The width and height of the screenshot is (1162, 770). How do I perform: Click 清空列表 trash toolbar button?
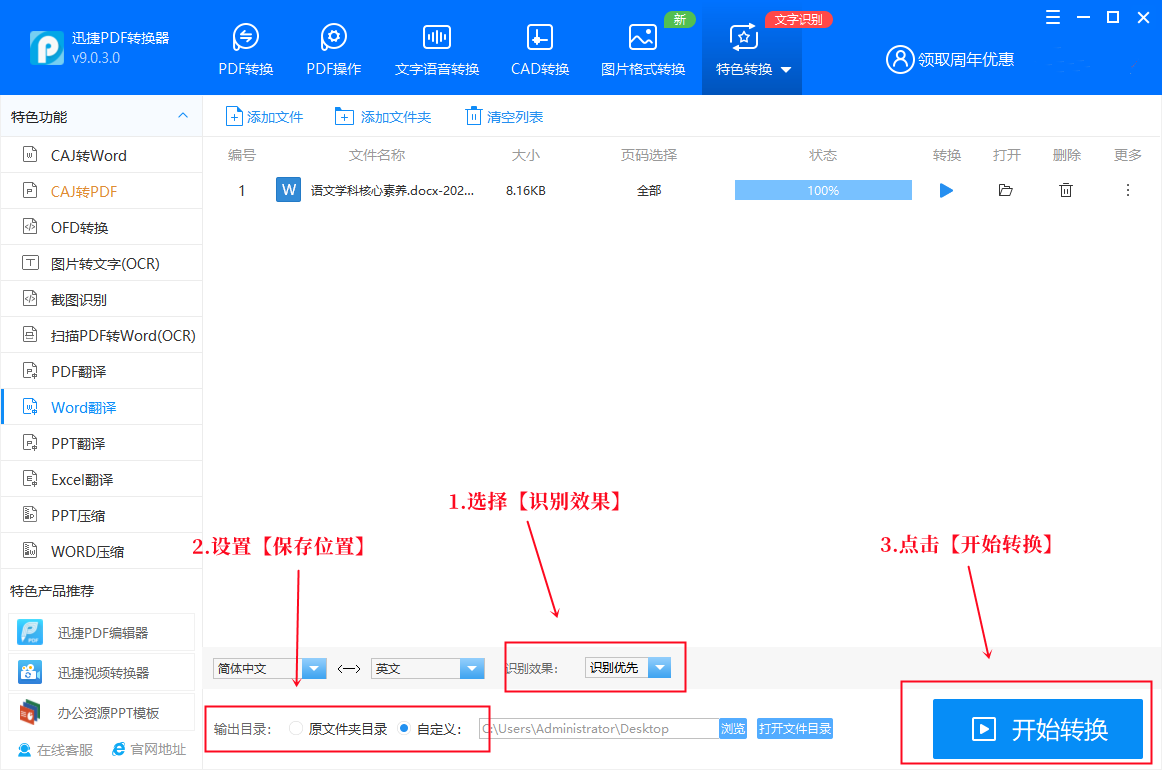click(x=504, y=116)
